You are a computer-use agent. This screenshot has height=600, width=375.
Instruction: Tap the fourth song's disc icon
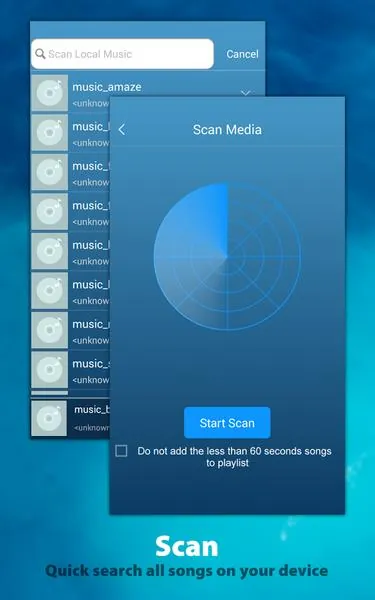(50, 212)
